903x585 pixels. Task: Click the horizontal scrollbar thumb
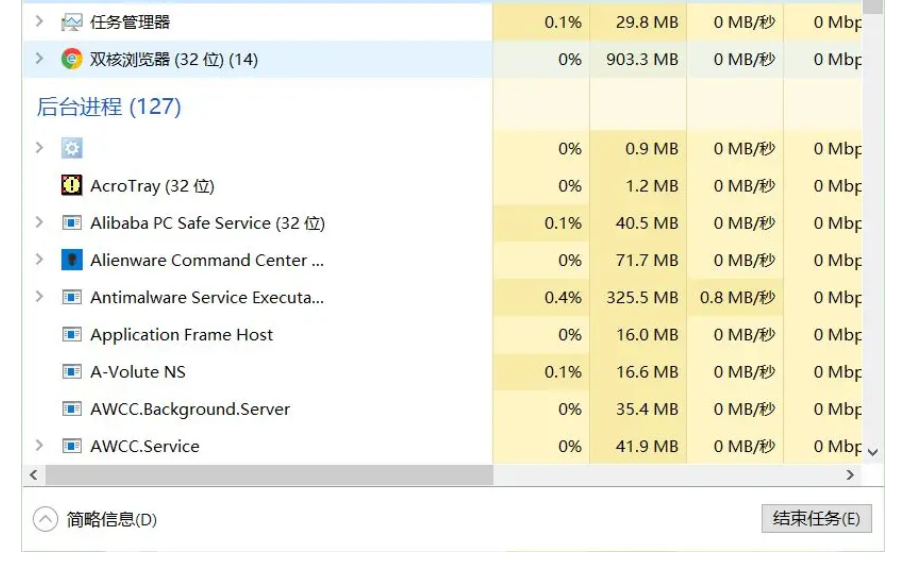[270, 475]
